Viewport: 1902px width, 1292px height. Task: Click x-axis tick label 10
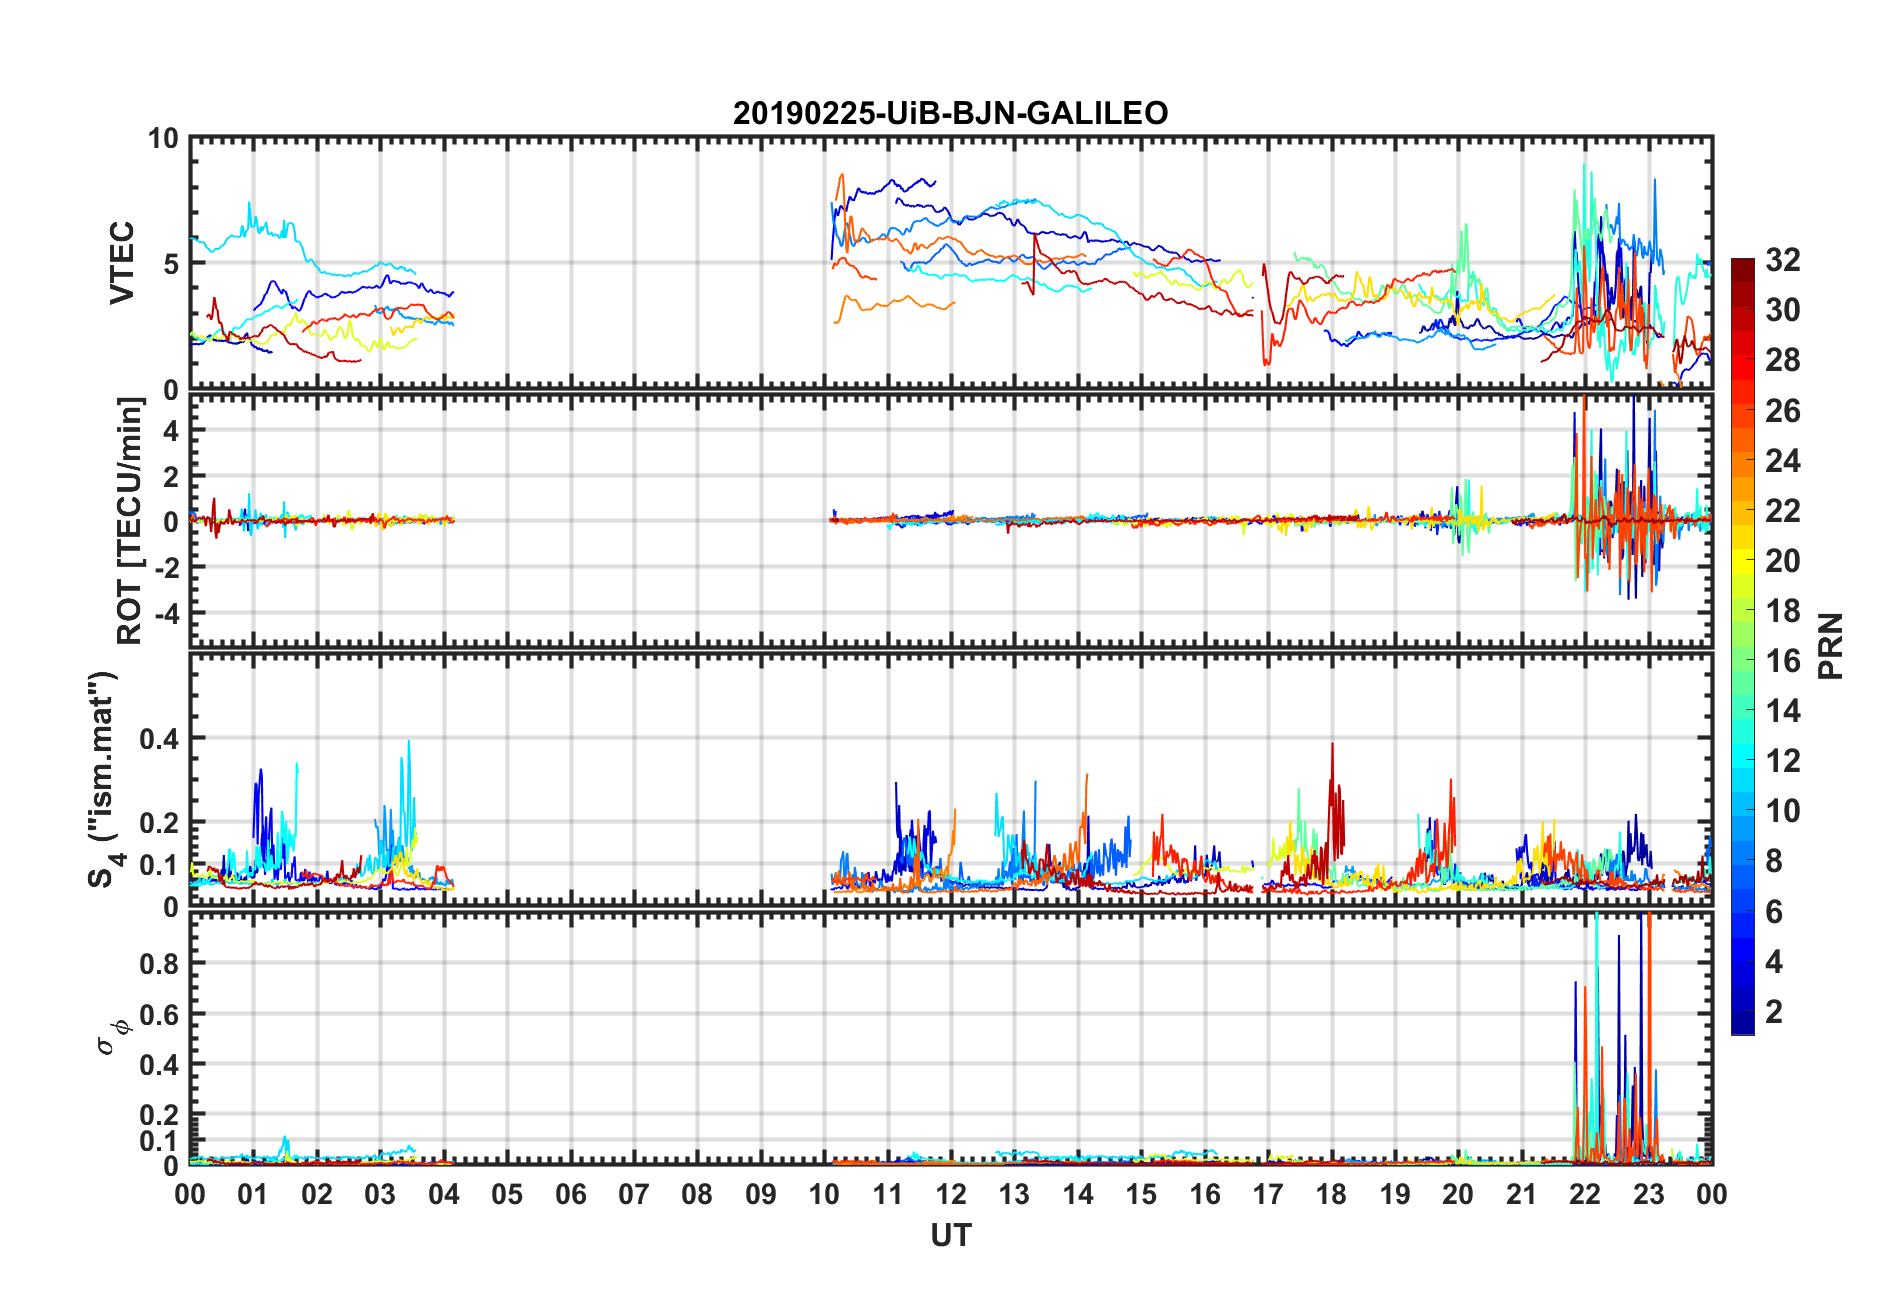point(824,1194)
